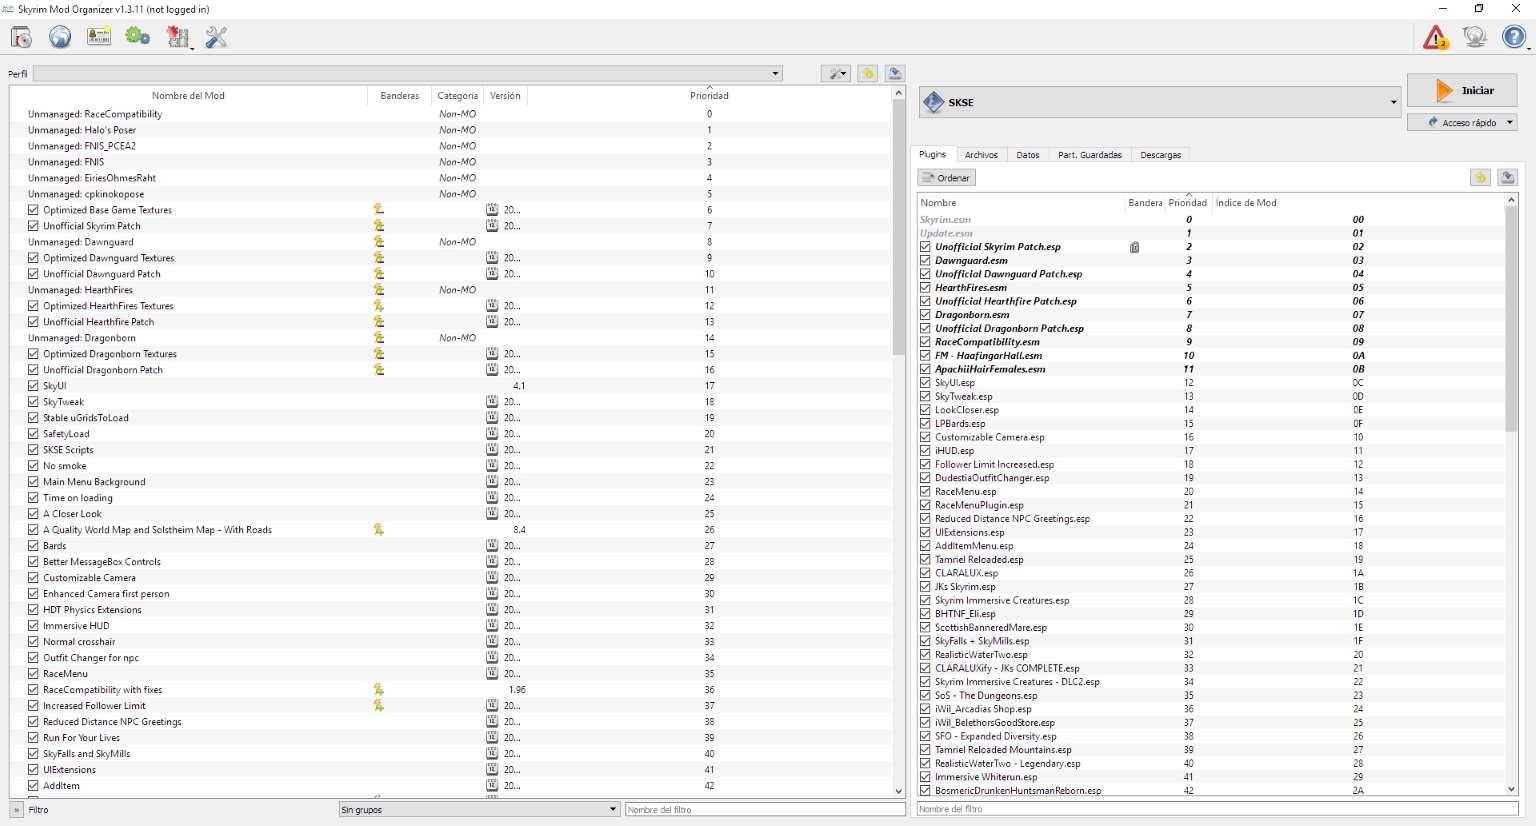Image resolution: width=1536 pixels, height=826 pixels.
Task: Uncheck the SkyUI mod entry
Action: (x=34, y=385)
